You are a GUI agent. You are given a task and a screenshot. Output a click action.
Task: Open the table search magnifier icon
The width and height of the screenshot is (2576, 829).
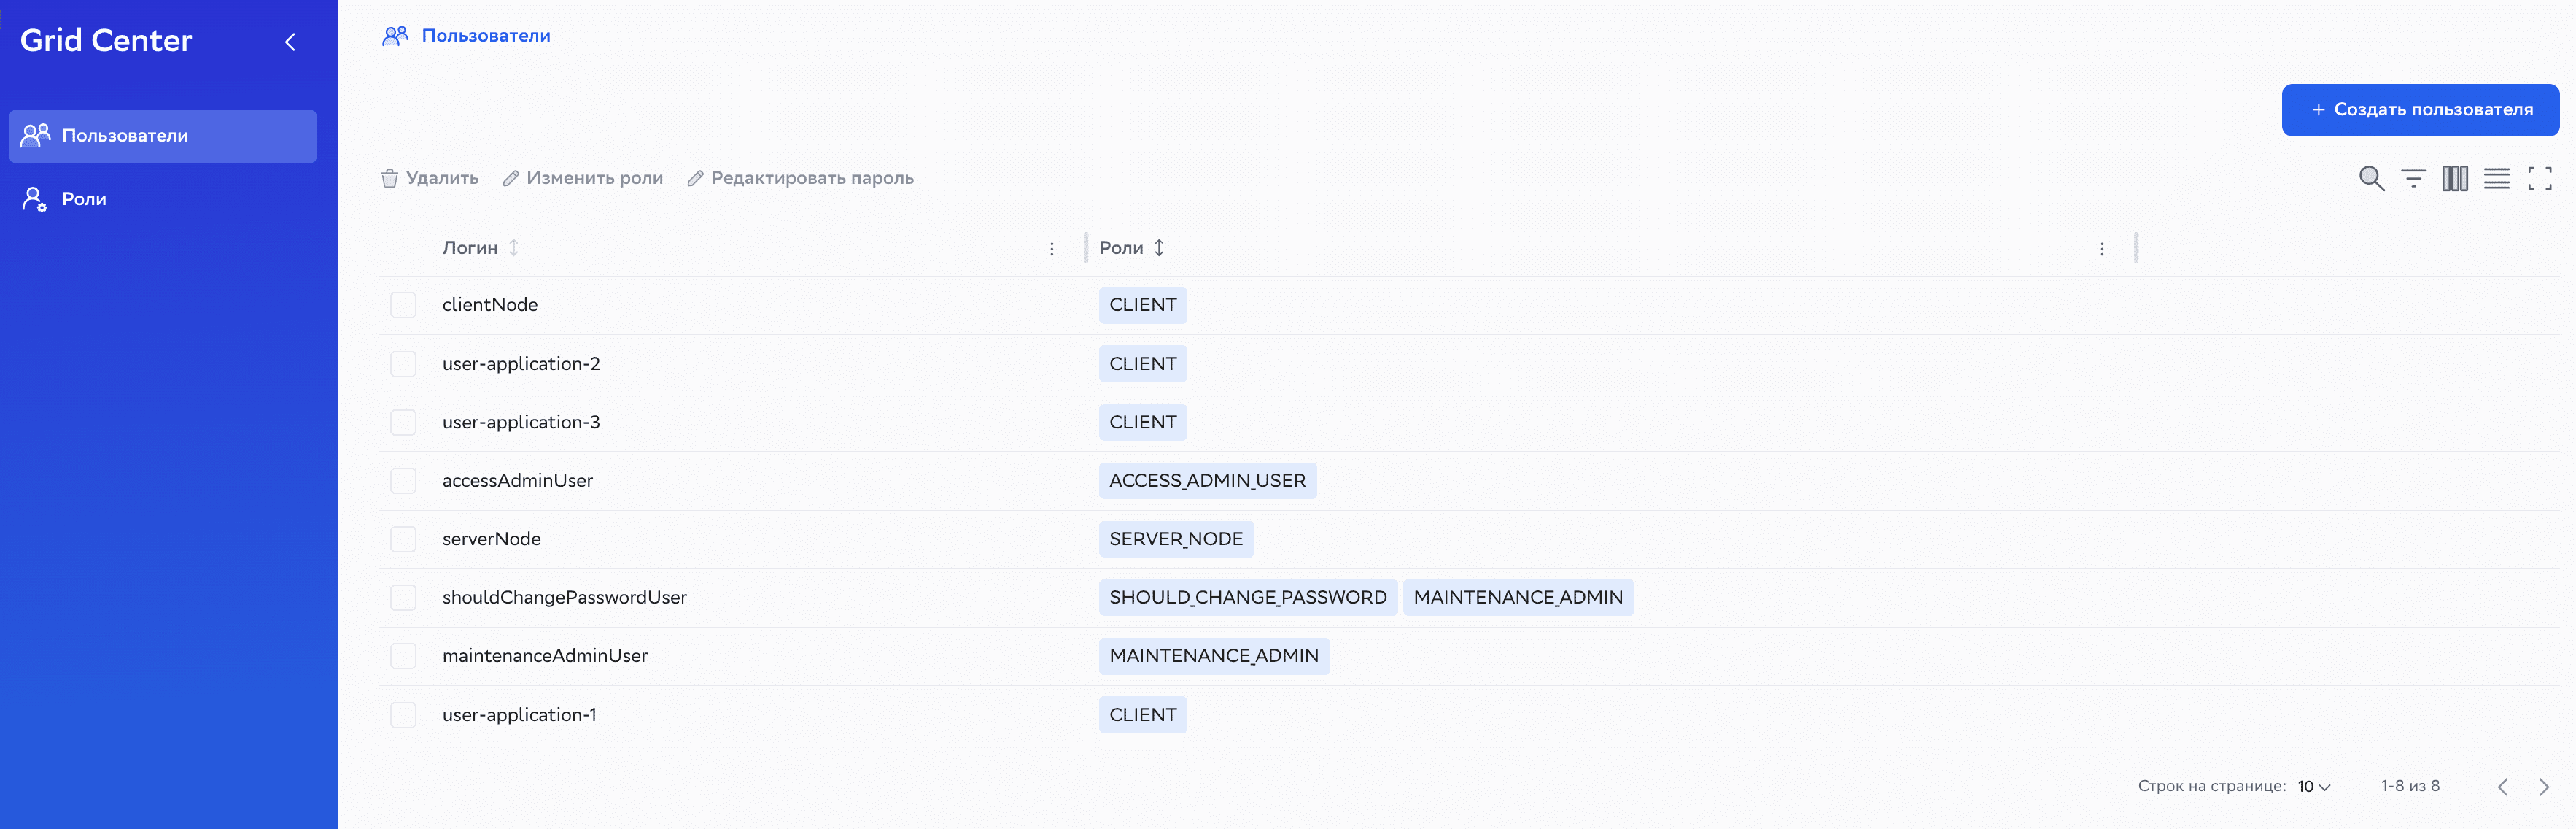tap(2371, 179)
